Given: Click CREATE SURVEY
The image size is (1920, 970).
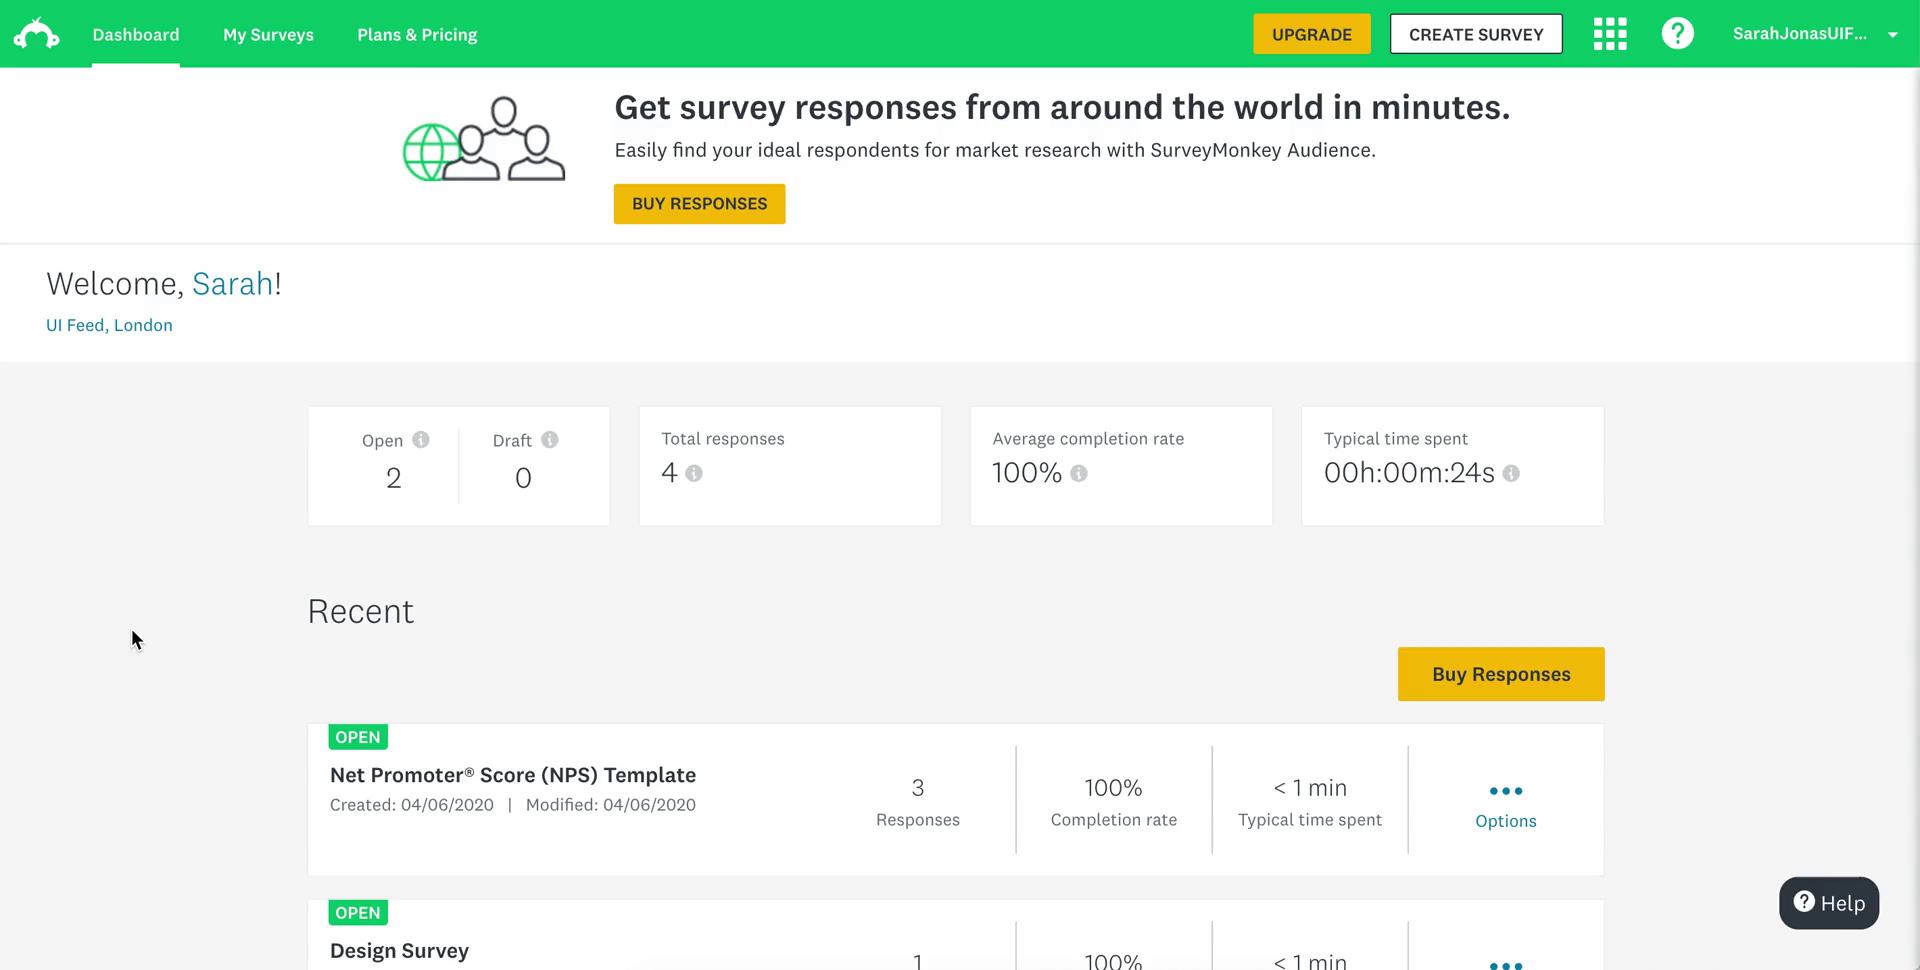Looking at the screenshot, I should [1476, 33].
